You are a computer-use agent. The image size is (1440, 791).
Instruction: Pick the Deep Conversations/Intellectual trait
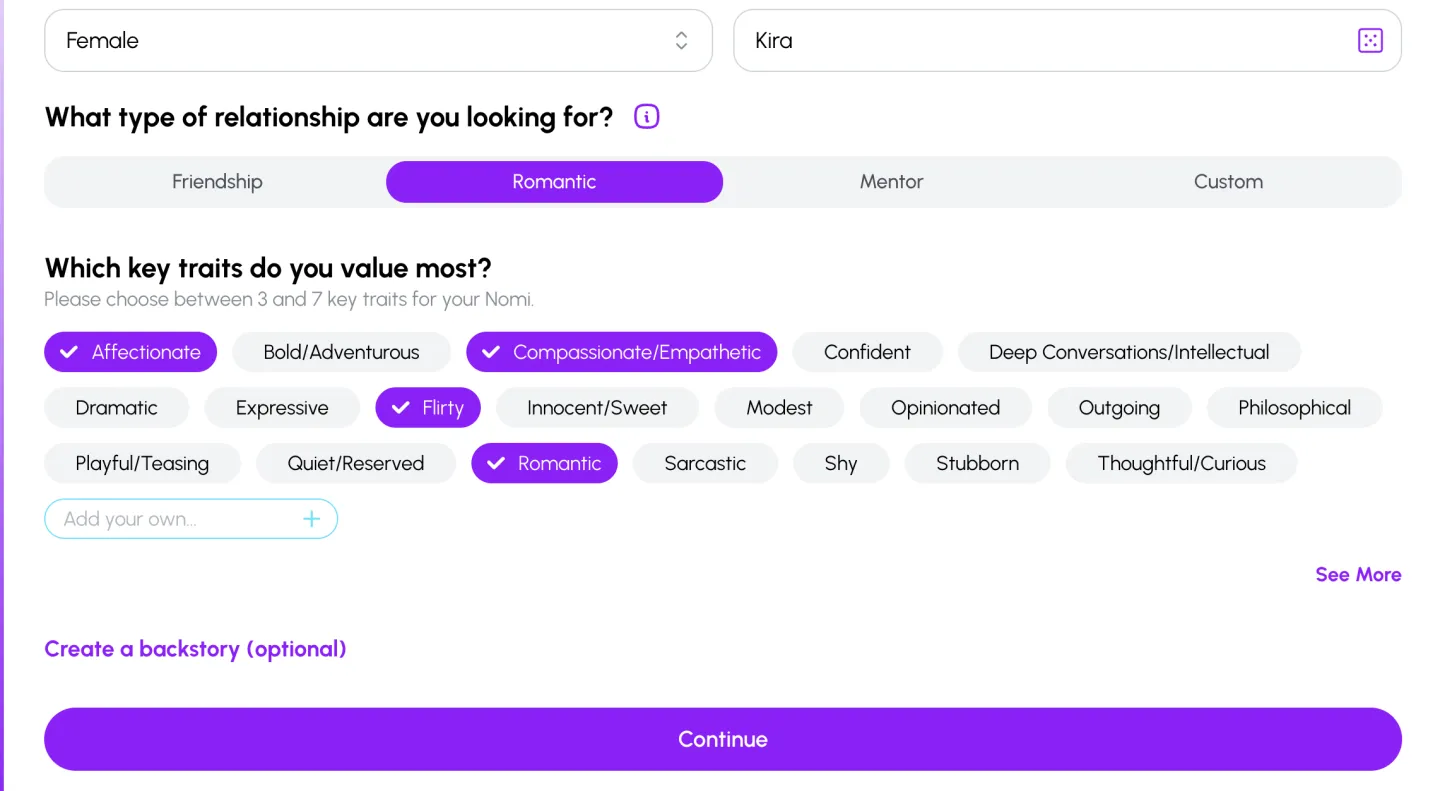click(x=1129, y=352)
